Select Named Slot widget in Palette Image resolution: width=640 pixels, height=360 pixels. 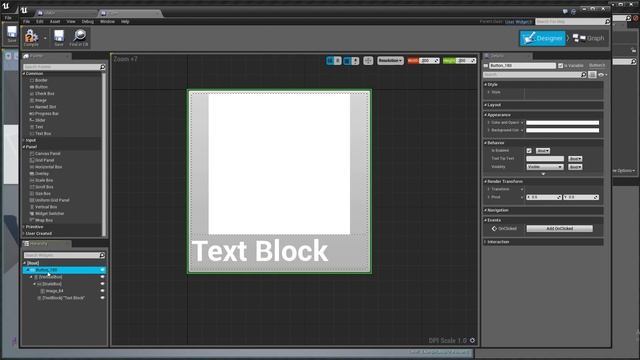(x=42, y=107)
